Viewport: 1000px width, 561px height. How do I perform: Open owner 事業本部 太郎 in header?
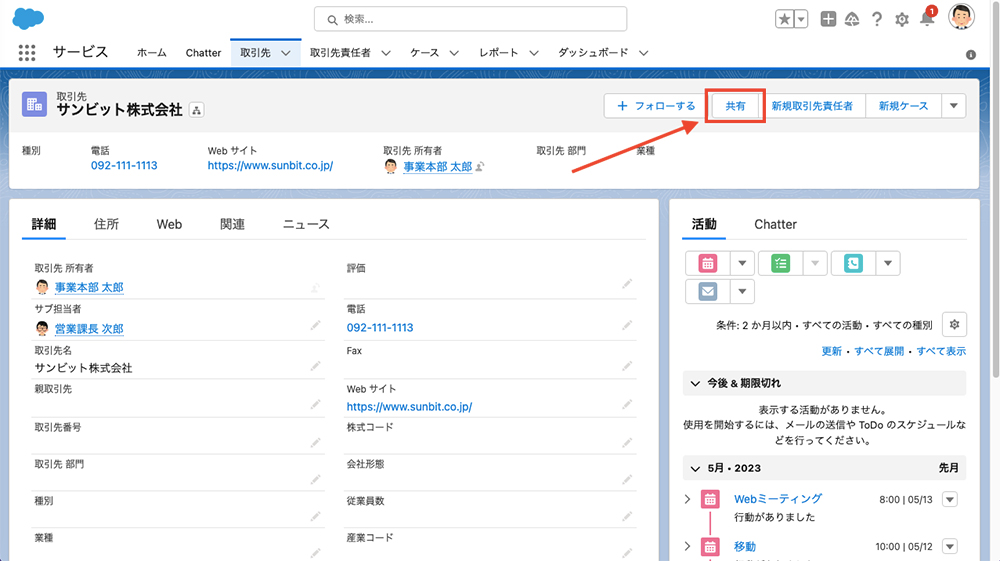(x=438, y=166)
